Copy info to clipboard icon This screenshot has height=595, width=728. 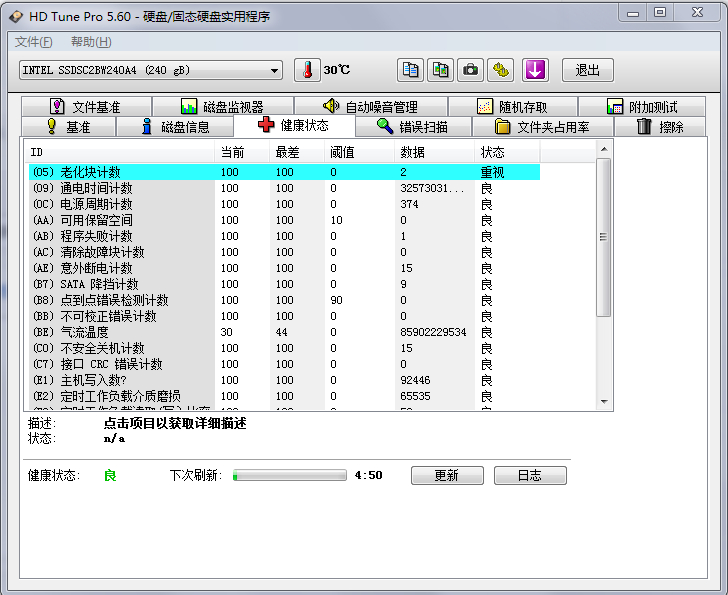410,70
